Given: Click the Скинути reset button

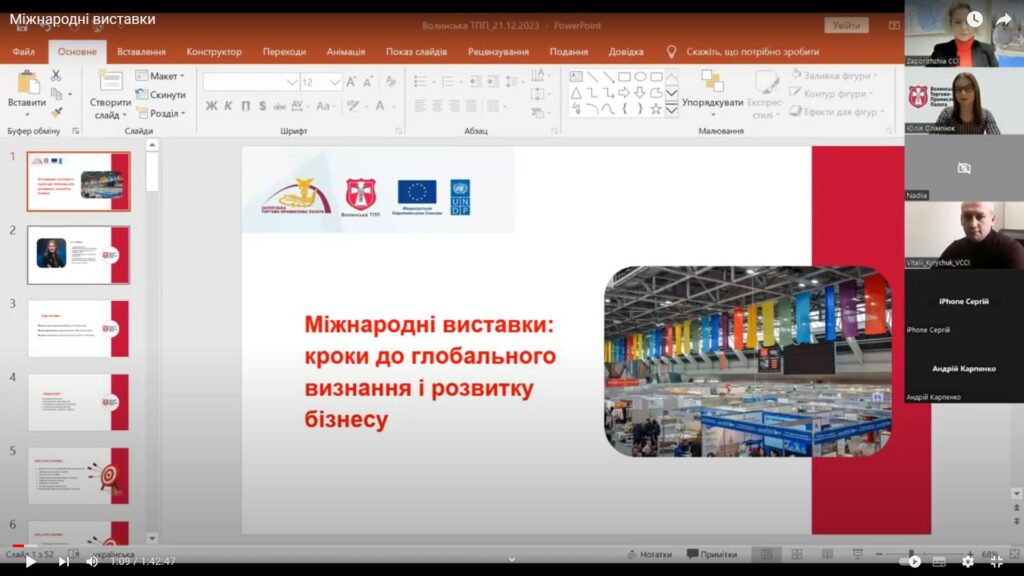Looking at the screenshot, I should (x=161, y=95).
